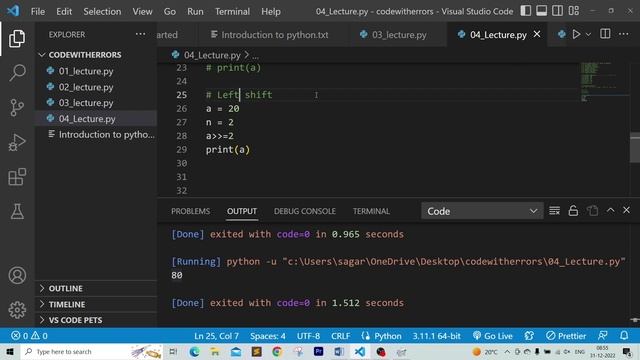Screen dimensions: 640x360
Task: Click Go Live server button
Action: (x=493, y=336)
